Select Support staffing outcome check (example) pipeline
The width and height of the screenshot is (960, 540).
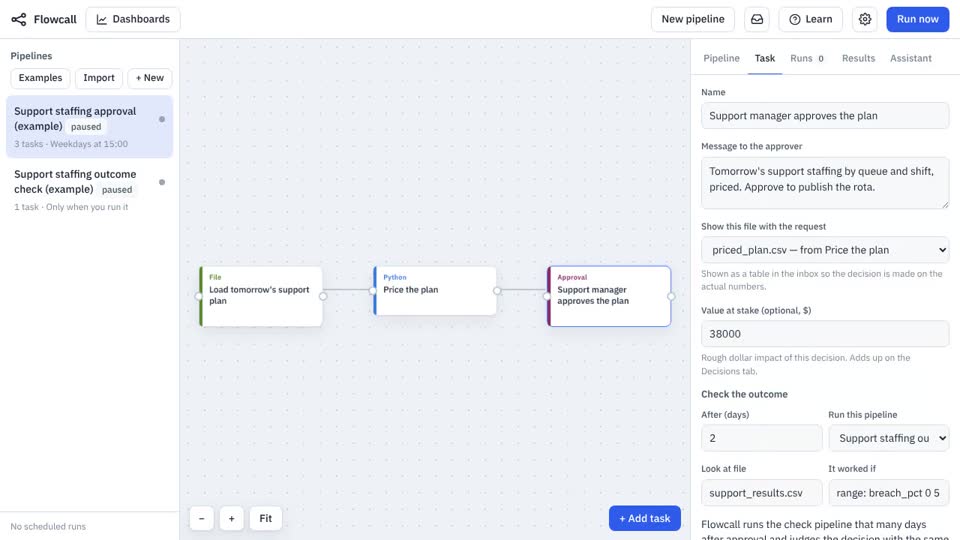(89, 190)
